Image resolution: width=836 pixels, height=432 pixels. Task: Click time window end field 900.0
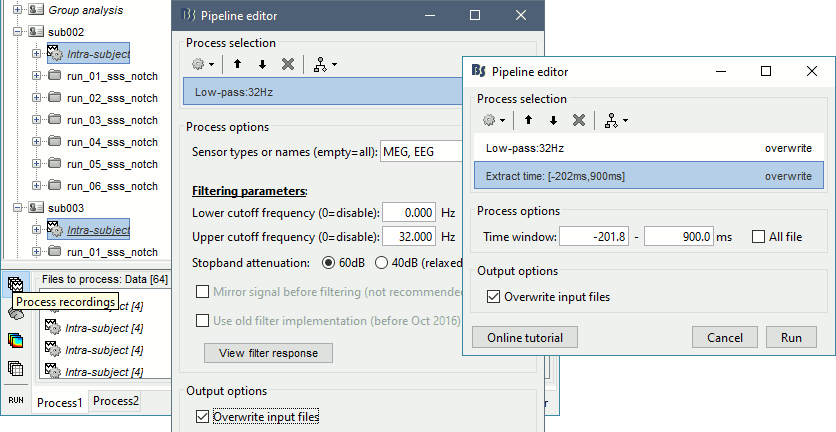(679, 236)
